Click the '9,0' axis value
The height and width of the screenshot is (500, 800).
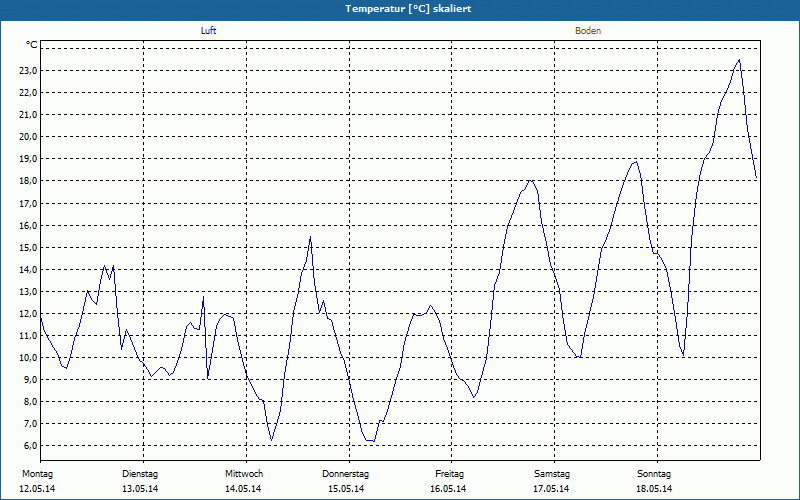(x=30, y=380)
